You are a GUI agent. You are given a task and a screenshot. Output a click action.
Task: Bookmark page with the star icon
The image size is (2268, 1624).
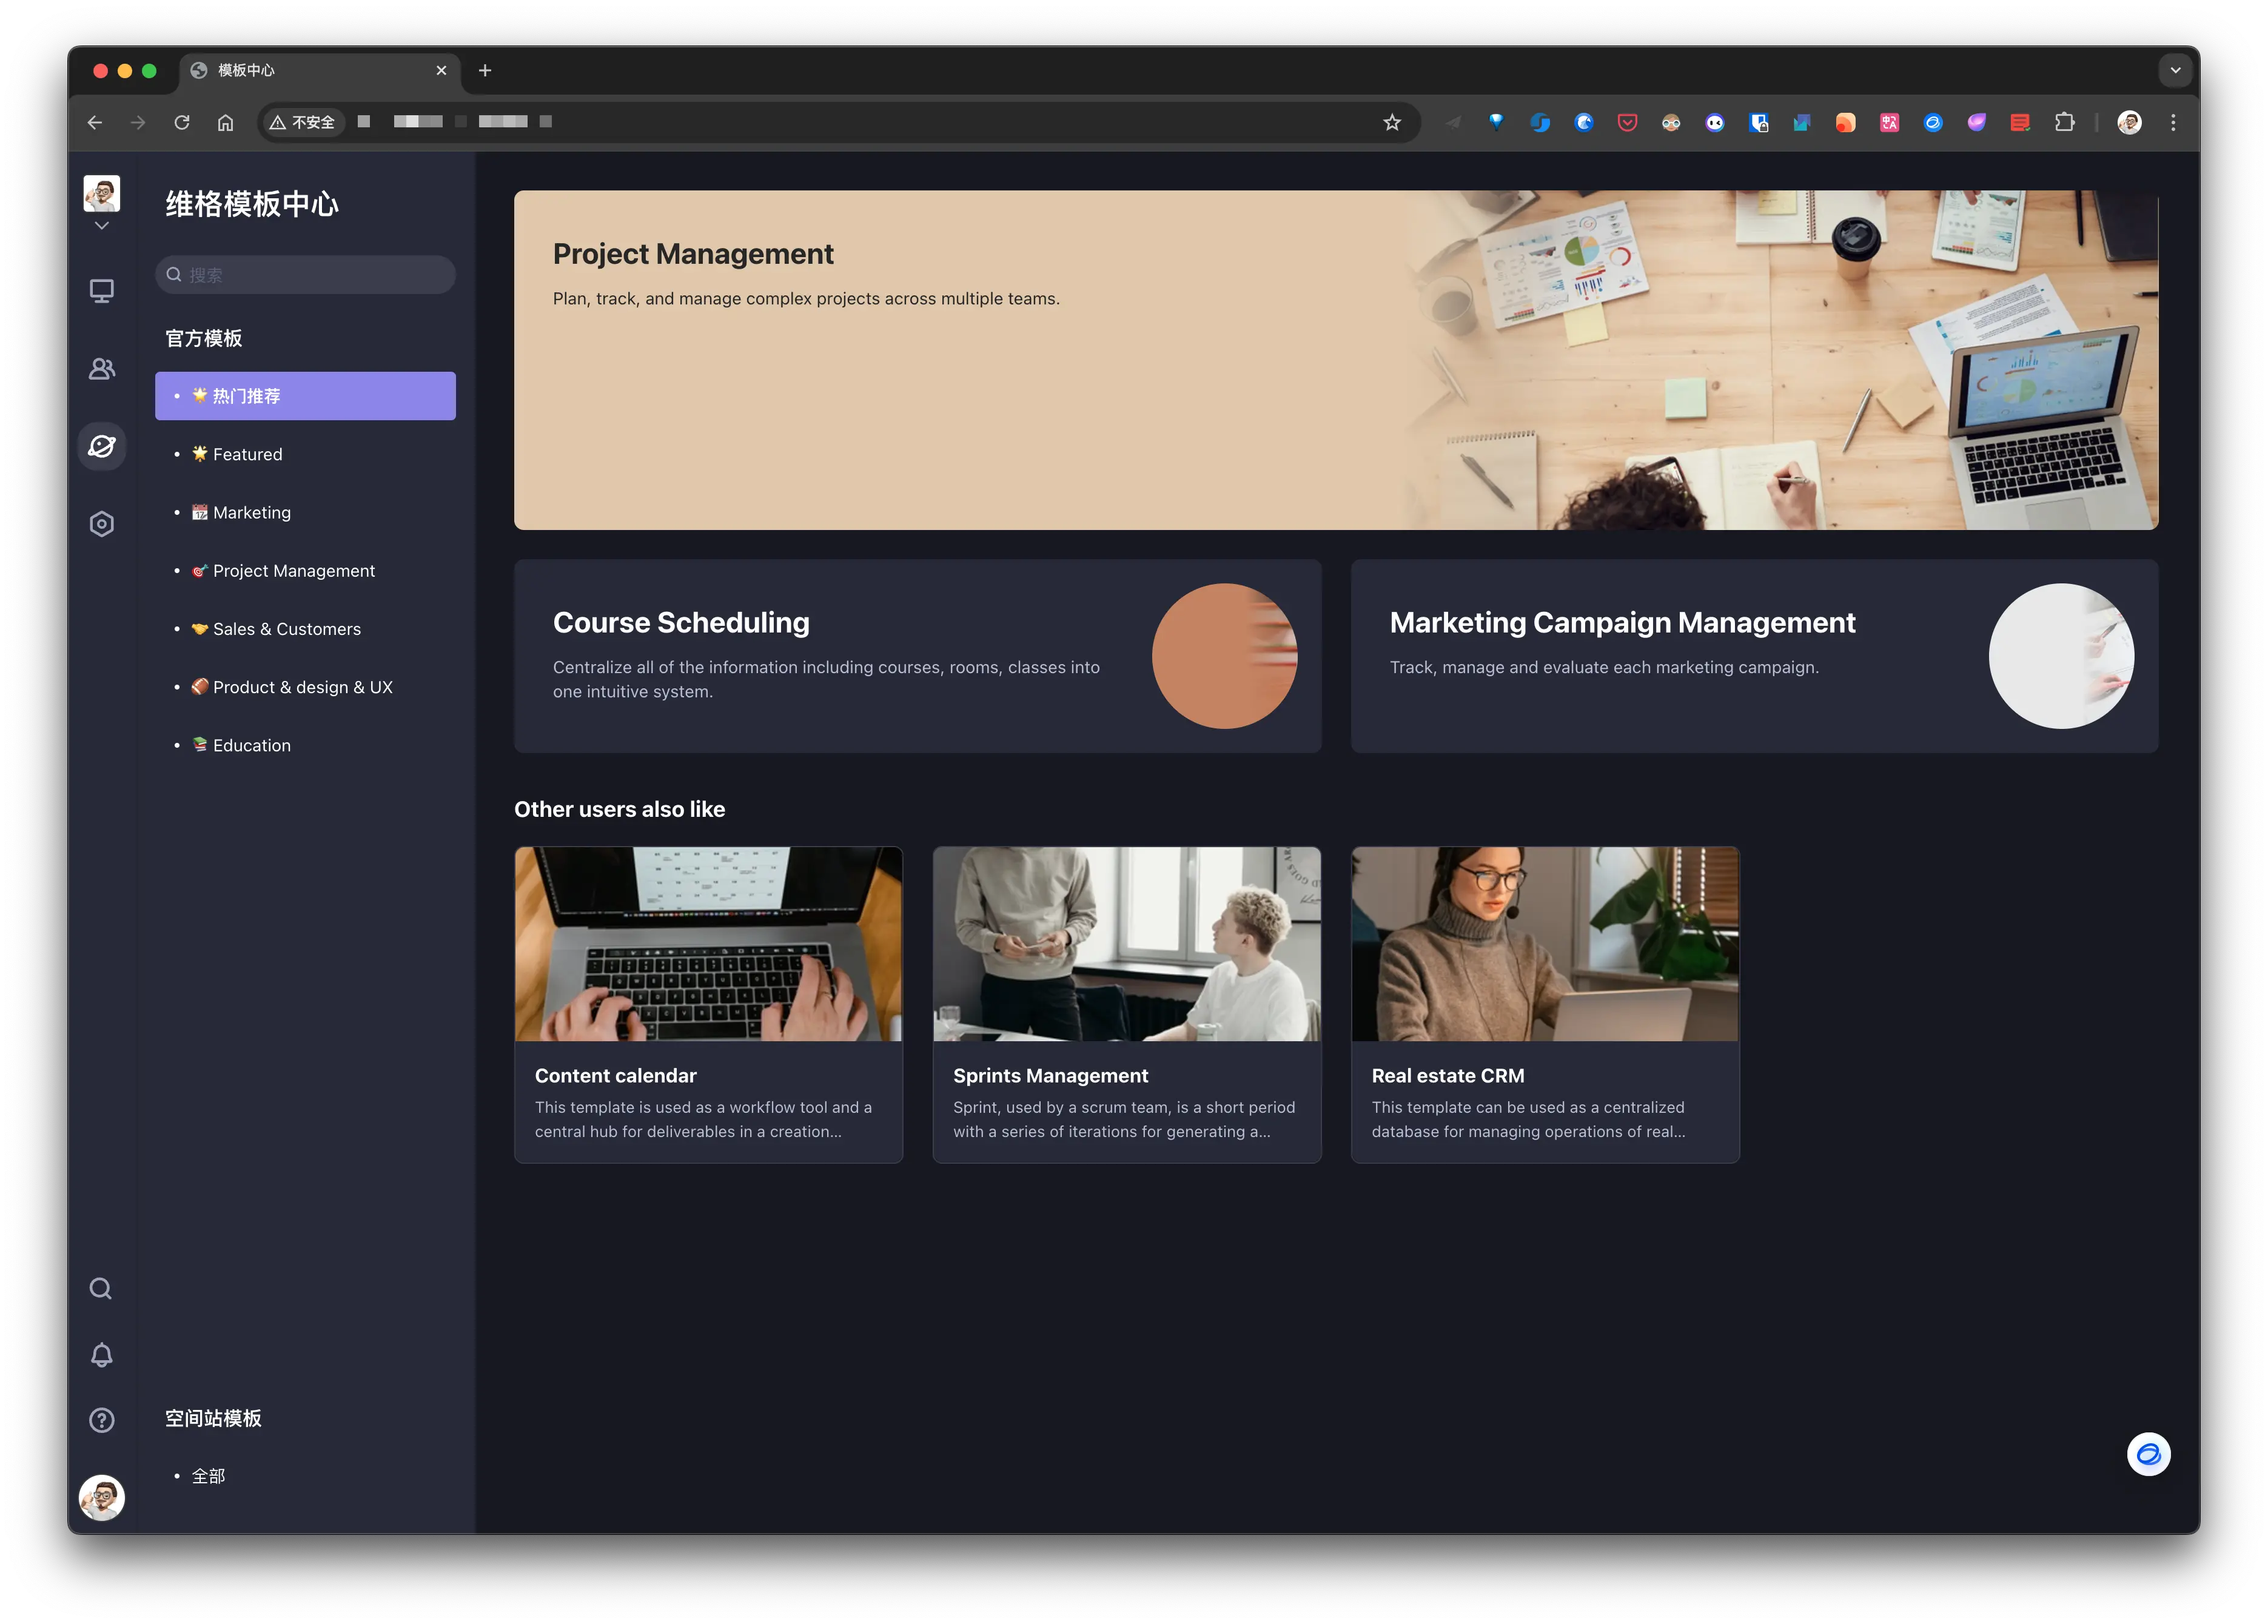(1391, 122)
